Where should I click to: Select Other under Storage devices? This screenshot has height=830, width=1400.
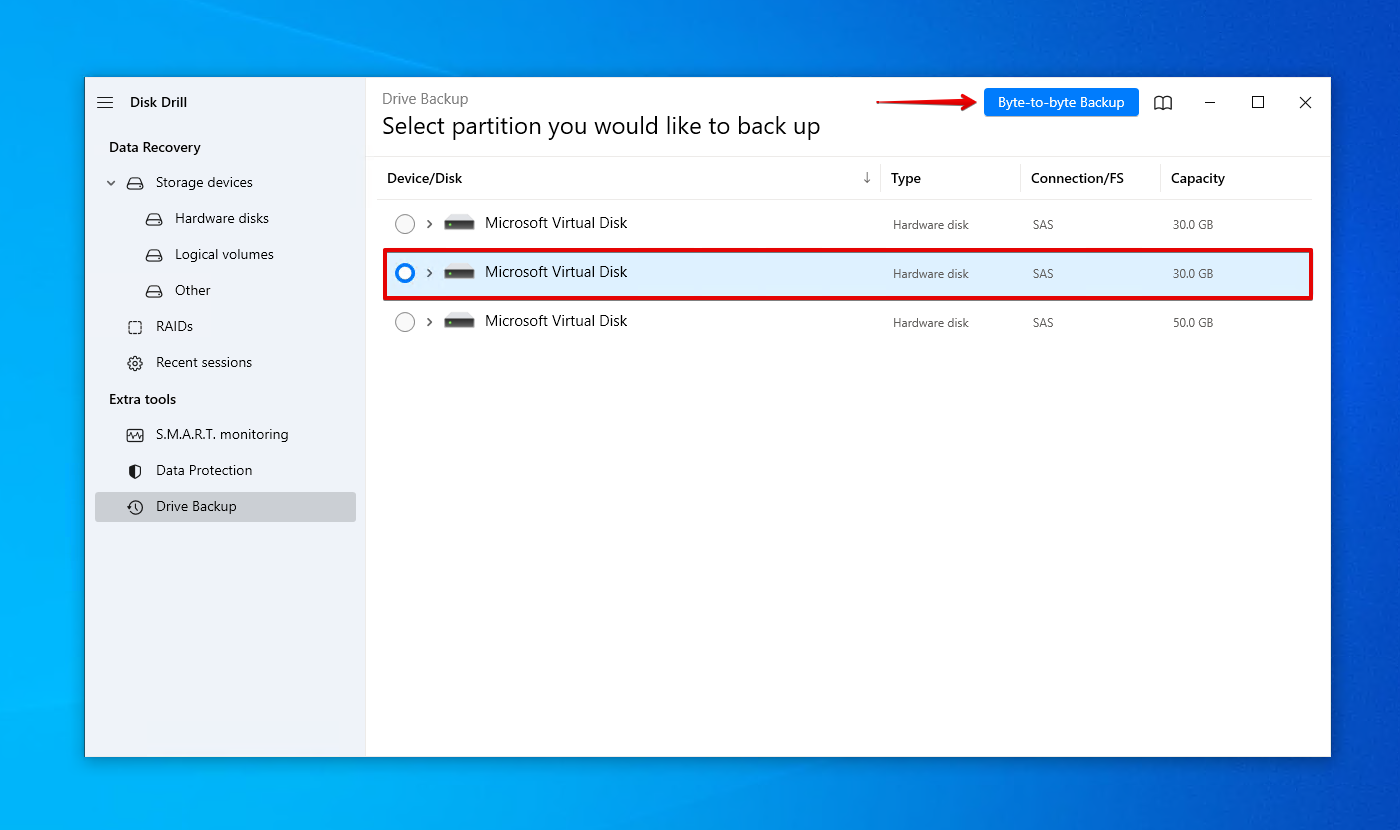tap(193, 290)
